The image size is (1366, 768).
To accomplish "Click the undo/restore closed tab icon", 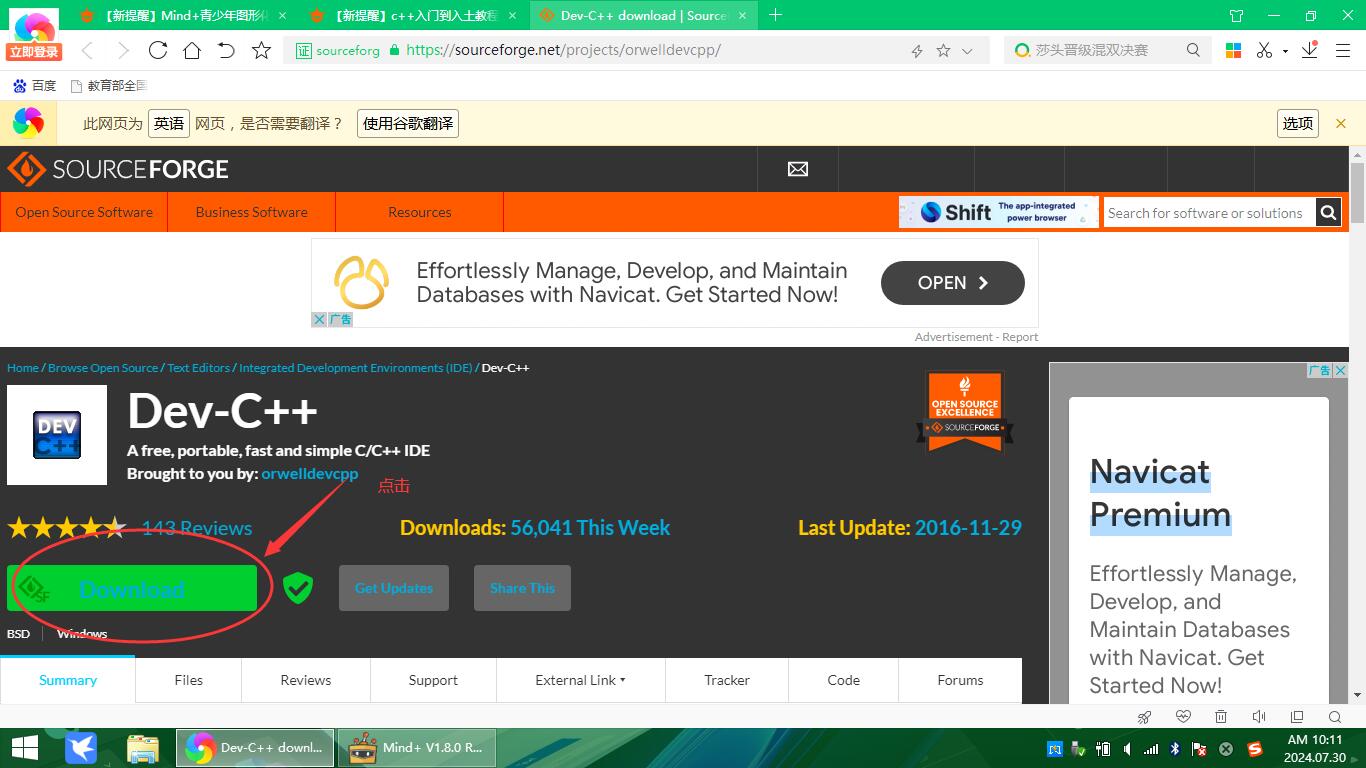I will click(x=226, y=50).
